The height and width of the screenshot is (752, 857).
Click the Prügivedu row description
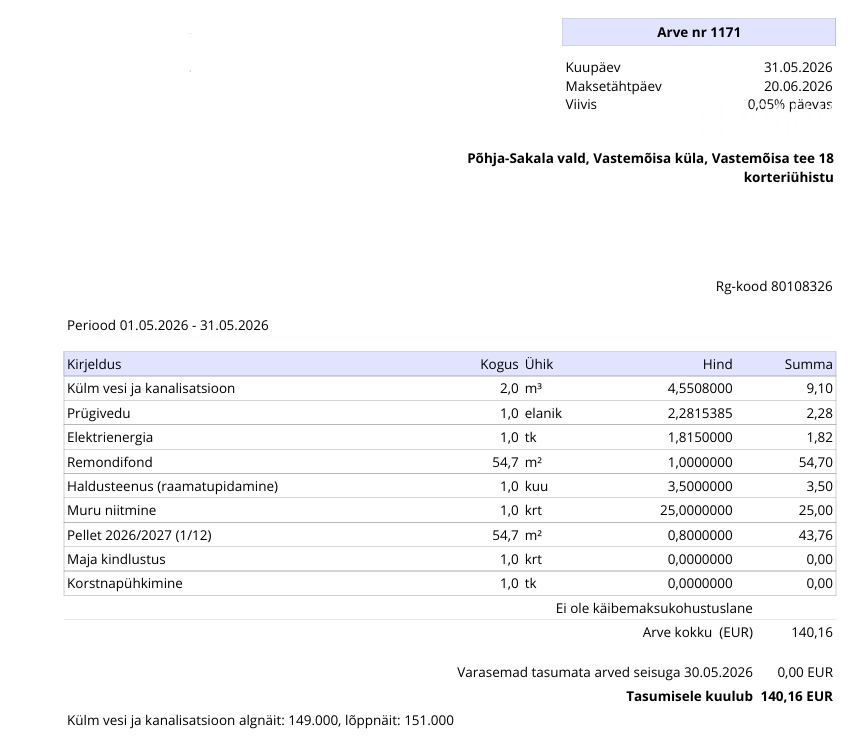[98, 413]
